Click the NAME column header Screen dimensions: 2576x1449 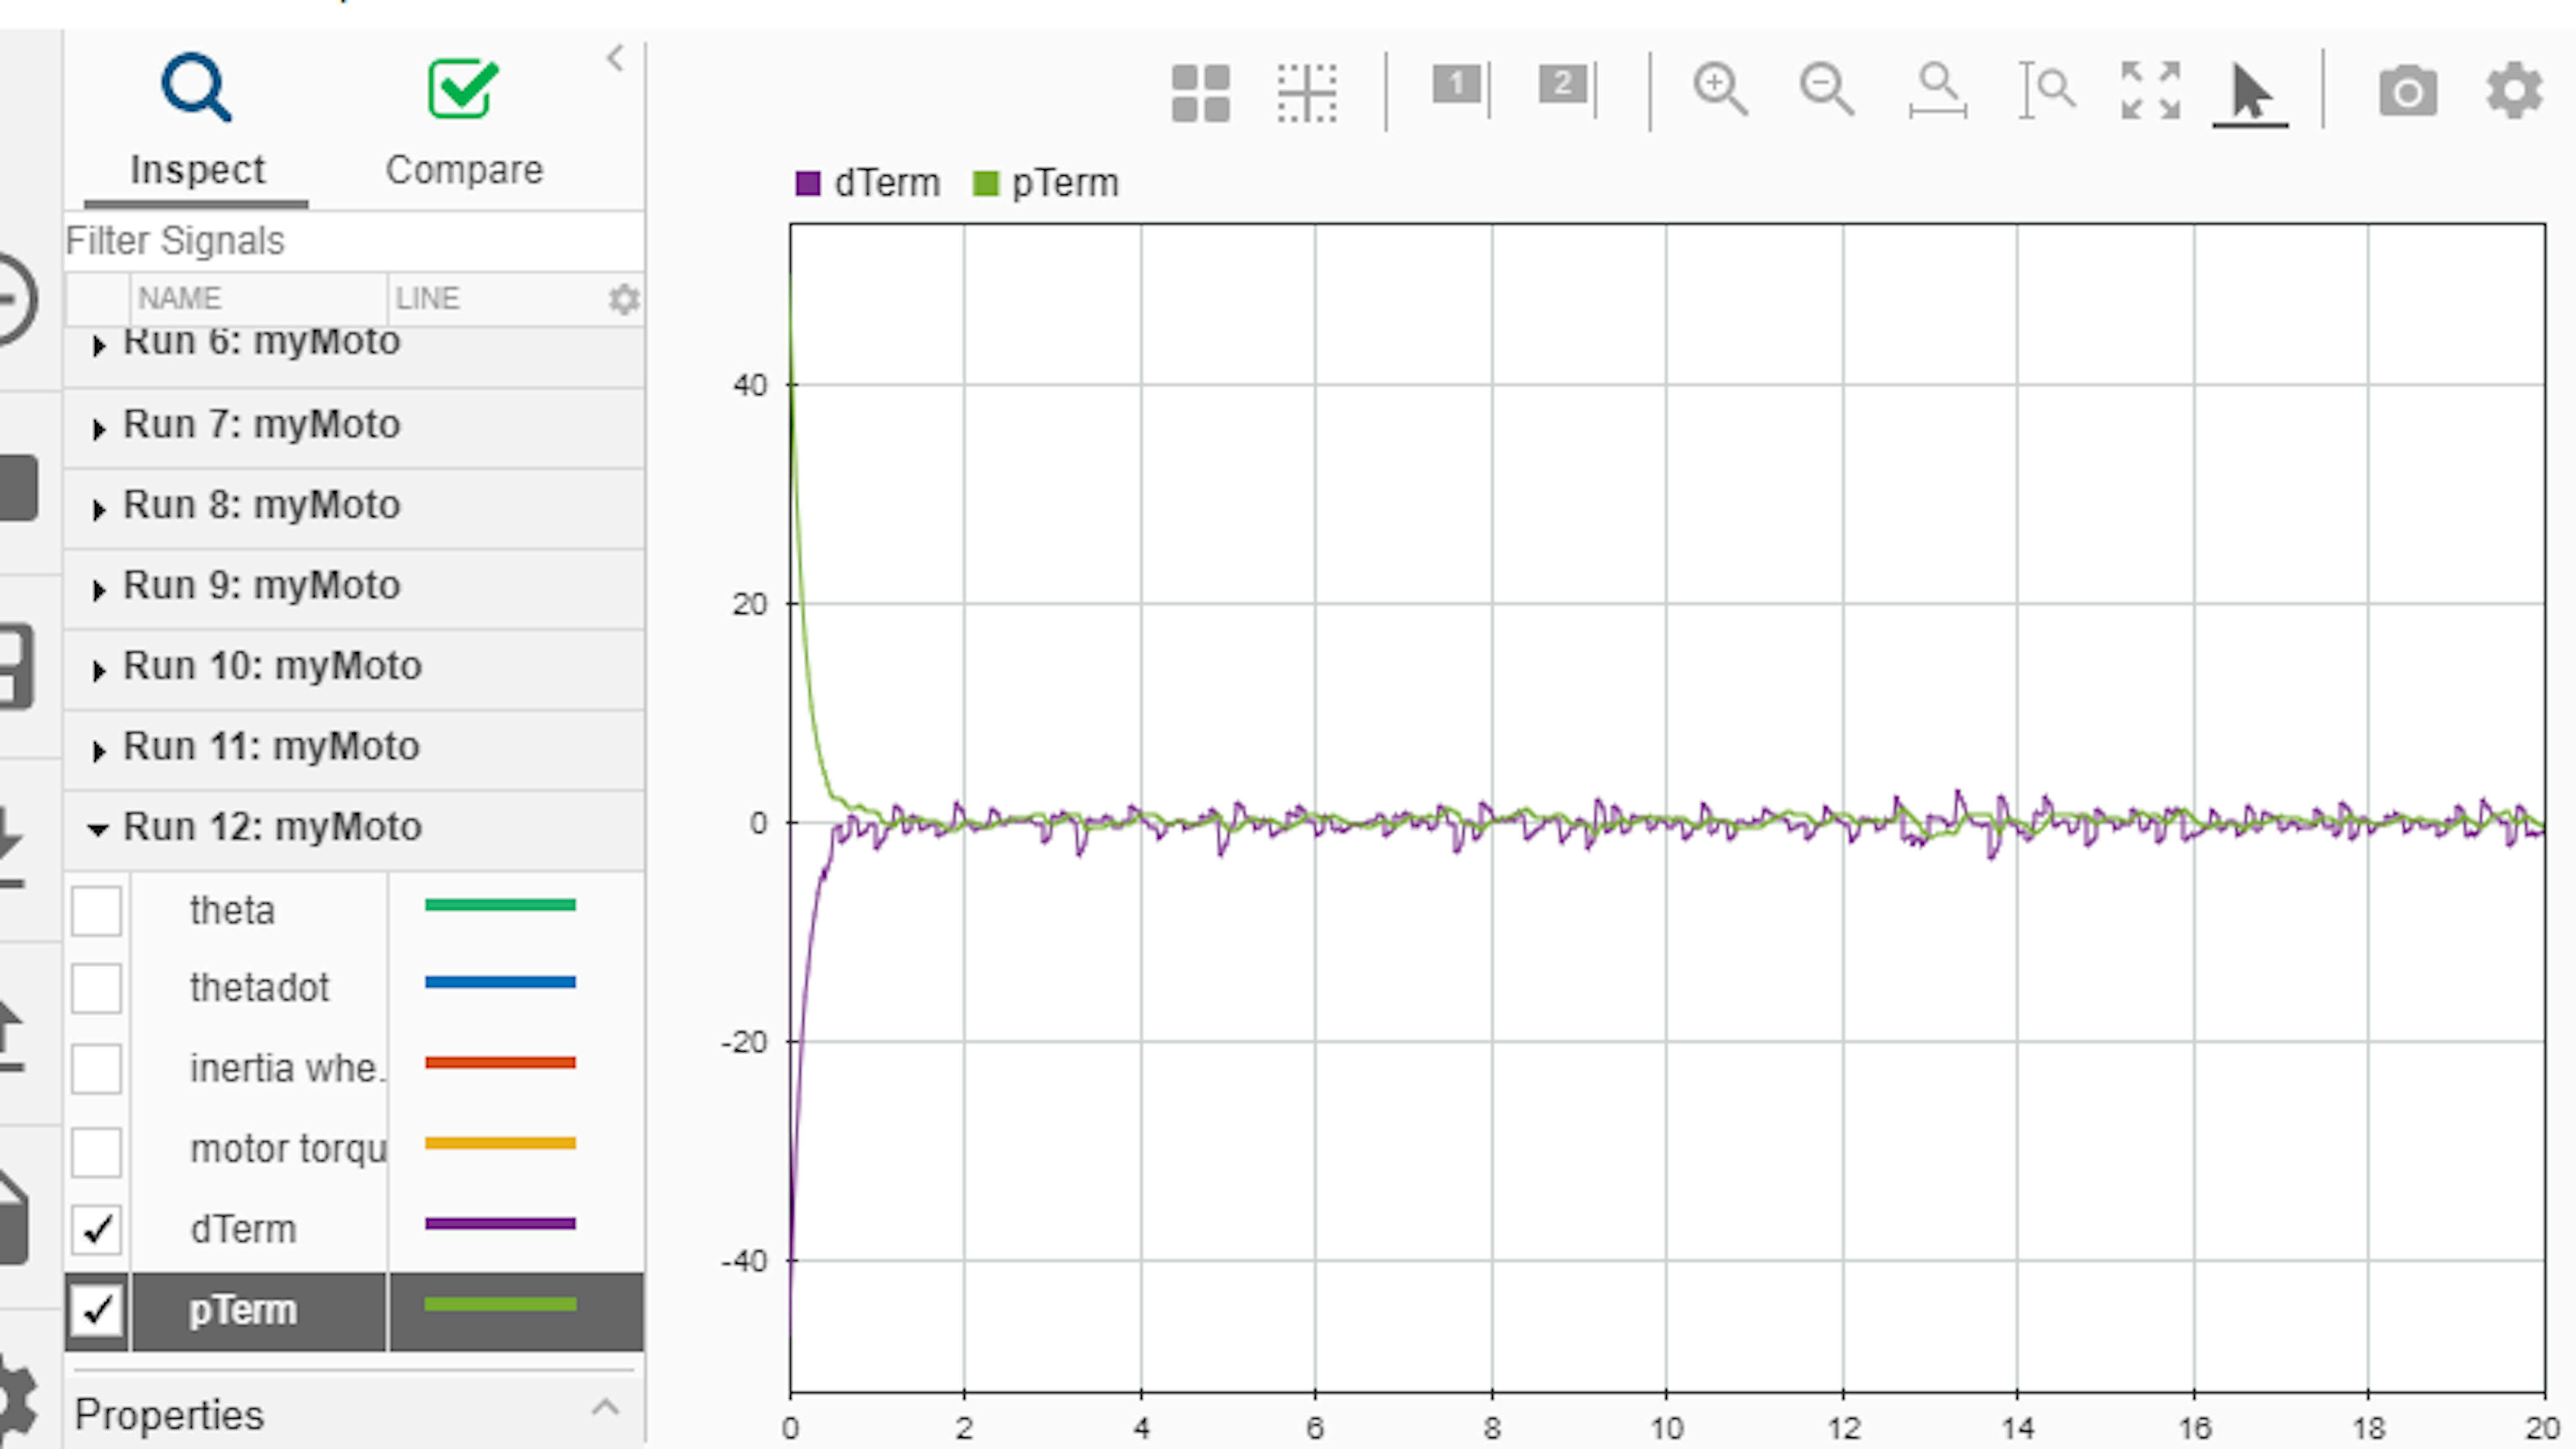[258, 298]
